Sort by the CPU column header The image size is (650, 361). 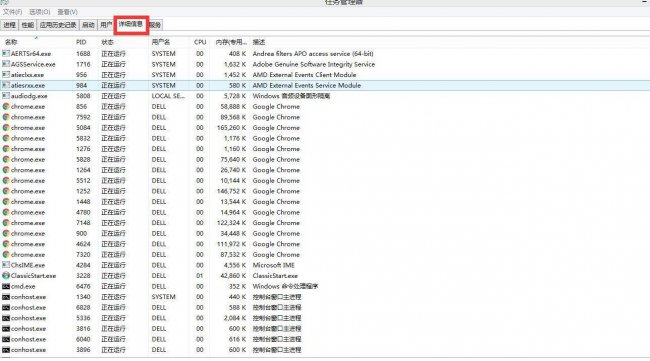pos(200,42)
